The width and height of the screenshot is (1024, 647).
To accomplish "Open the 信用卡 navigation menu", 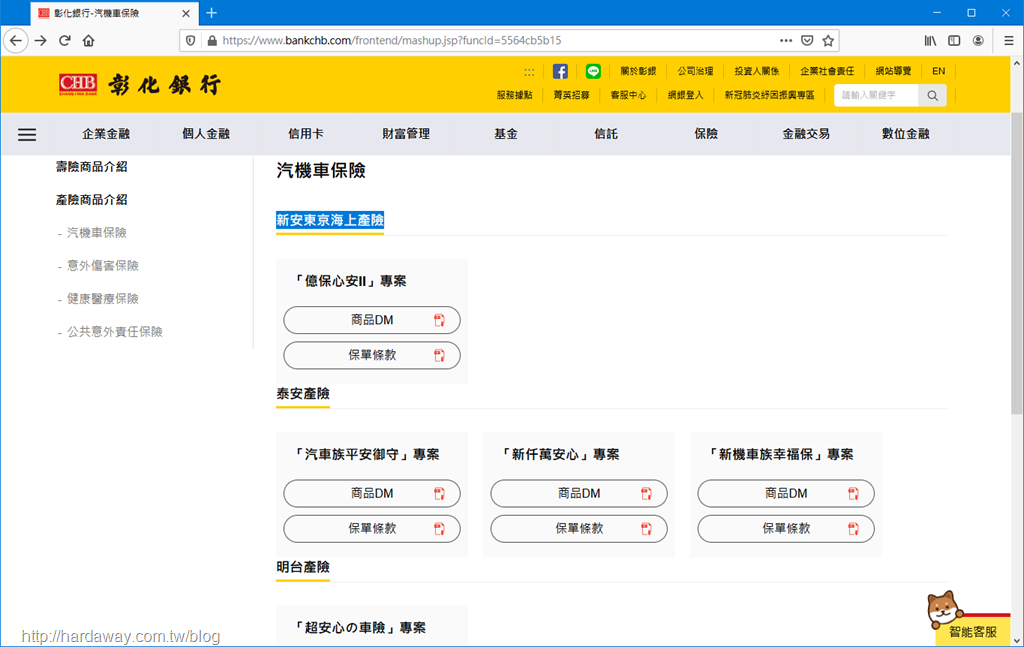I will point(306,134).
